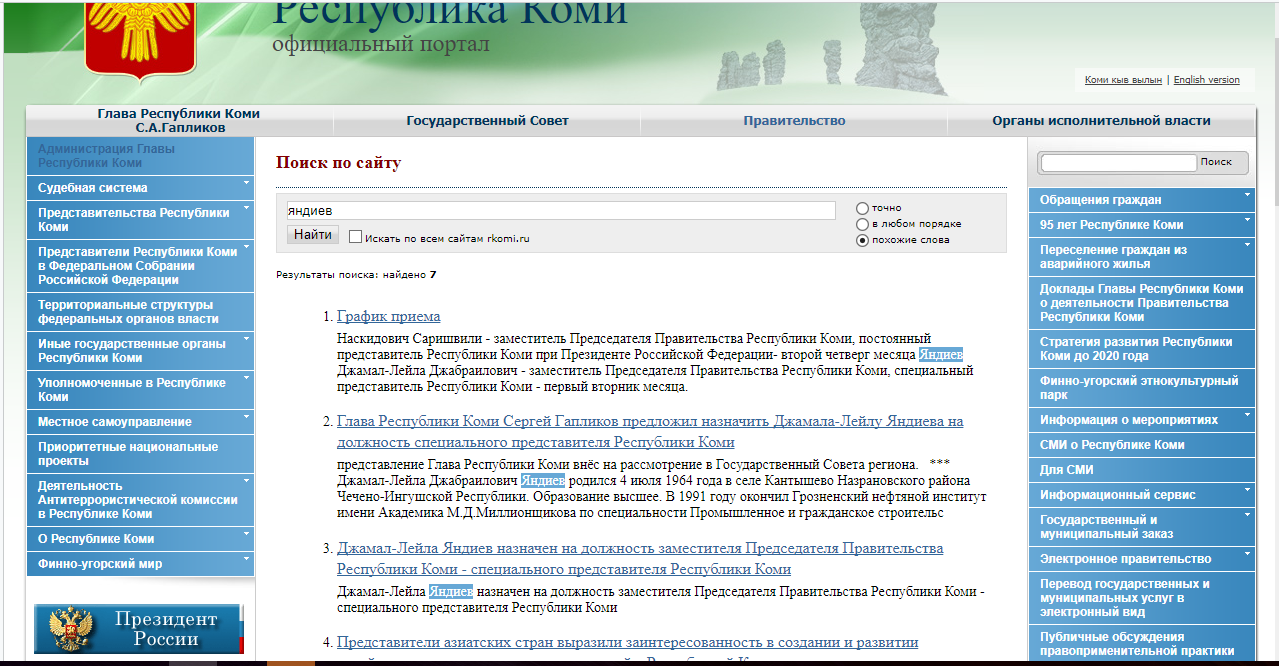Open the Государственный Совет tab
This screenshot has width=1279, height=666.
coord(487,121)
